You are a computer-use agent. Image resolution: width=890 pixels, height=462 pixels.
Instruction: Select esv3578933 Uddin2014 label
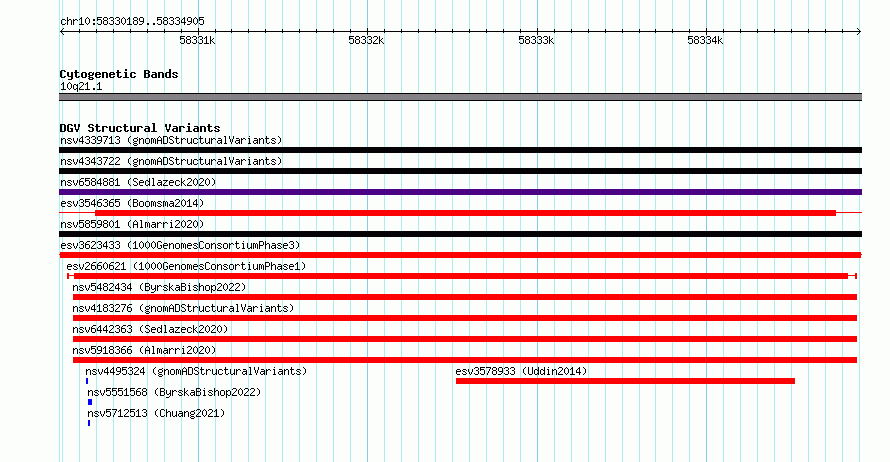click(521, 371)
